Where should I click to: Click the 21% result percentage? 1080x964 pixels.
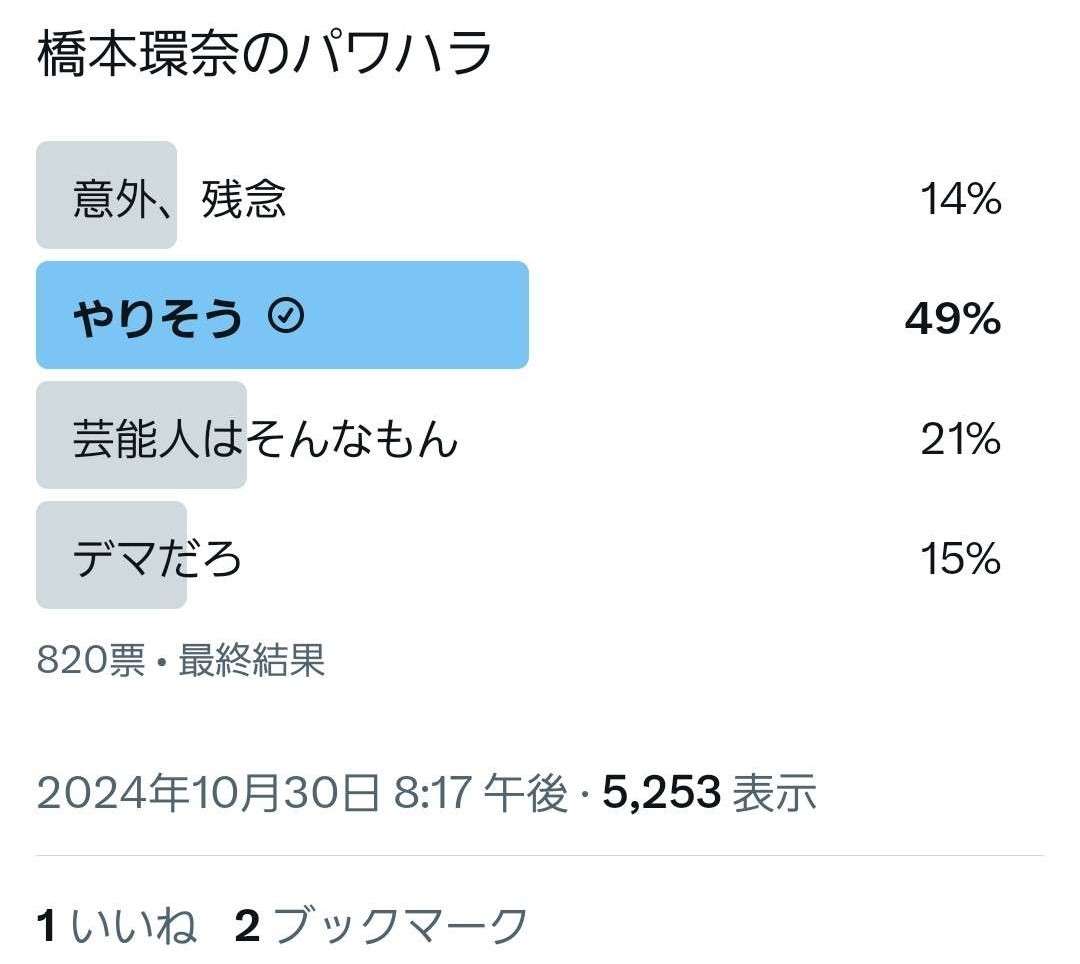pyautogui.click(x=961, y=438)
